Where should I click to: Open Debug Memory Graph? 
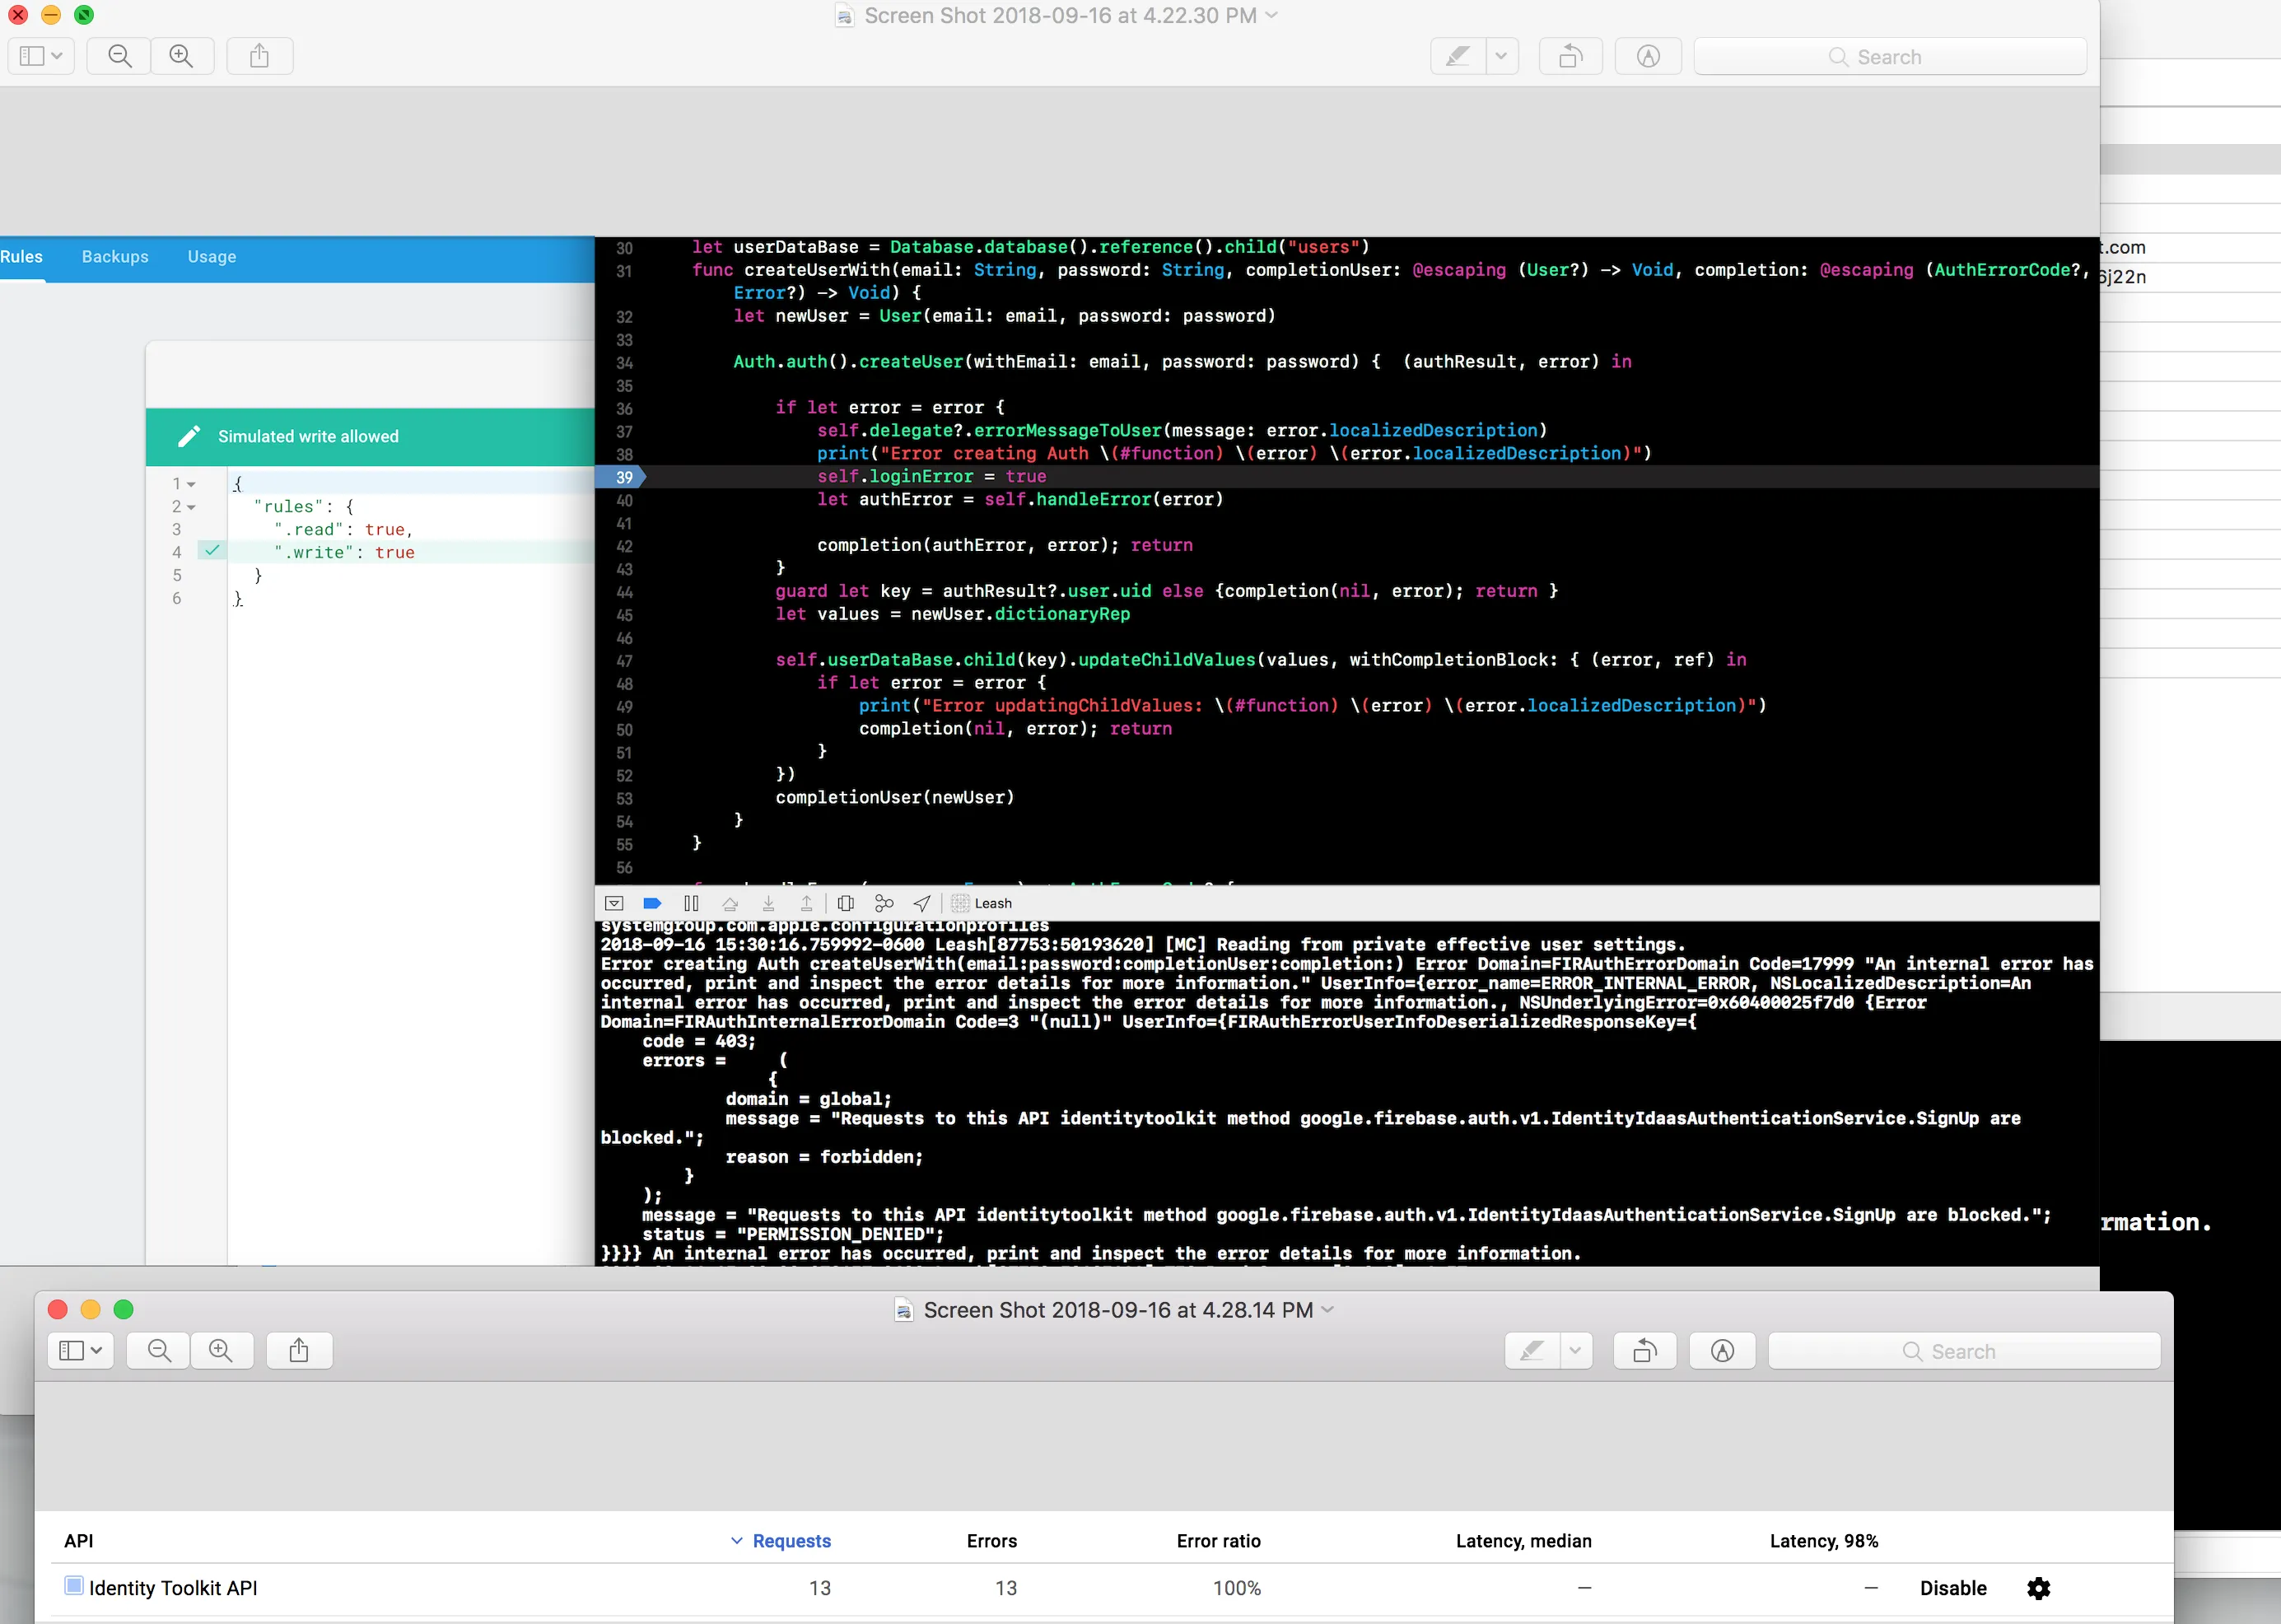(x=884, y=903)
